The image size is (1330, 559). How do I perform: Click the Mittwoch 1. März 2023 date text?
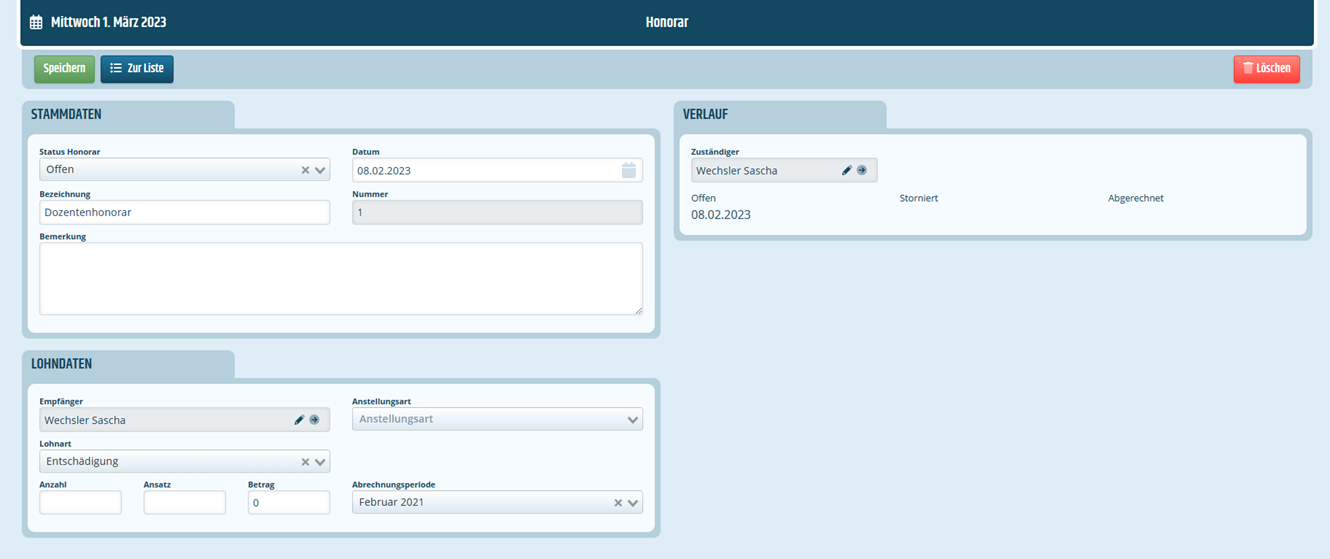(x=109, y=22)
